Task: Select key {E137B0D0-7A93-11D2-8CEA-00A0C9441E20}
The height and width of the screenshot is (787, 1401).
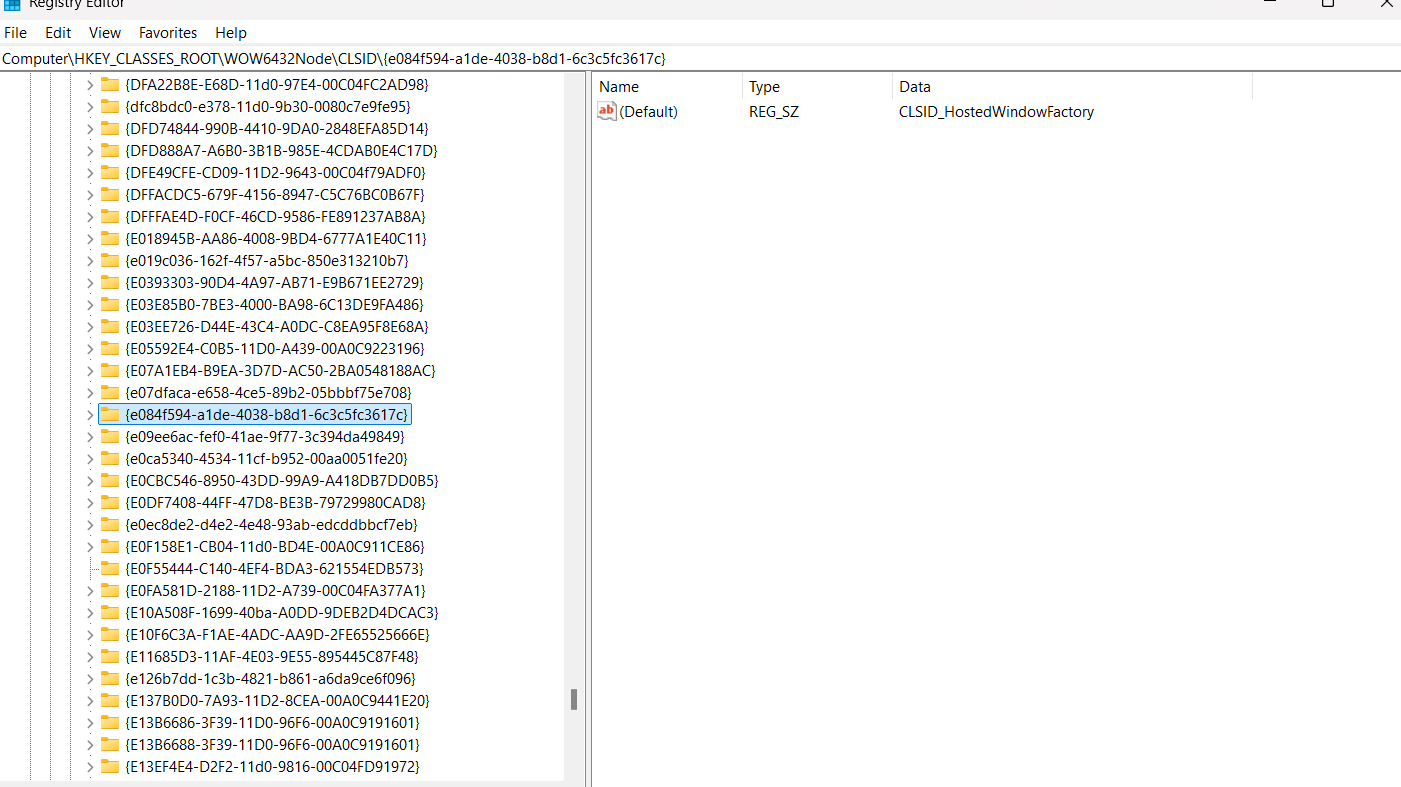Action: (277, 700)
